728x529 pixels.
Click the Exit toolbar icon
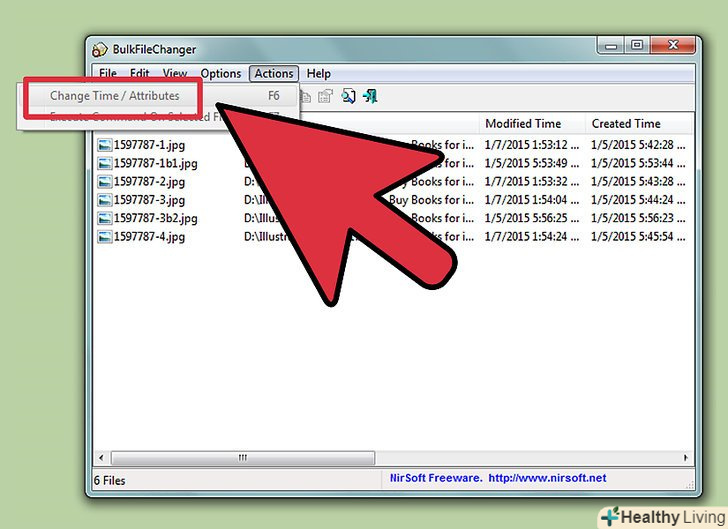370,96
